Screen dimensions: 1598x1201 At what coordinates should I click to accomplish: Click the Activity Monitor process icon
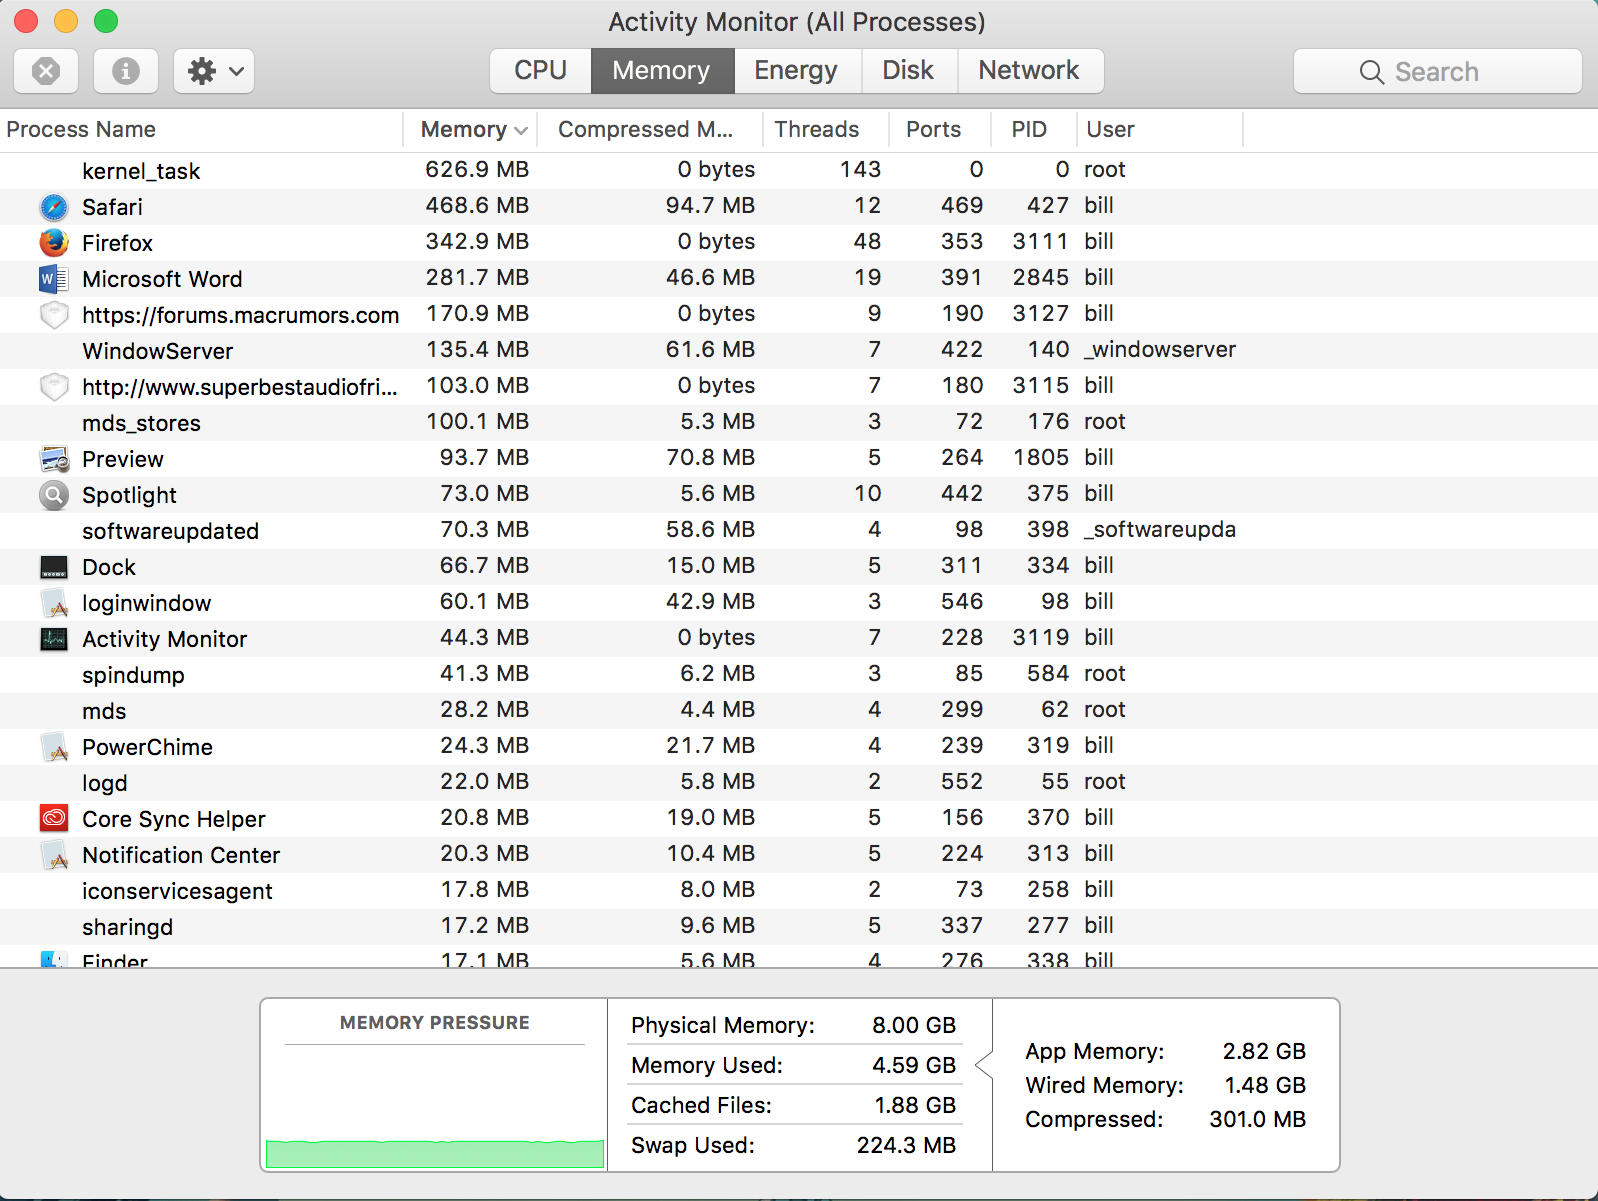pyautogui.click(x=54, y=639)
